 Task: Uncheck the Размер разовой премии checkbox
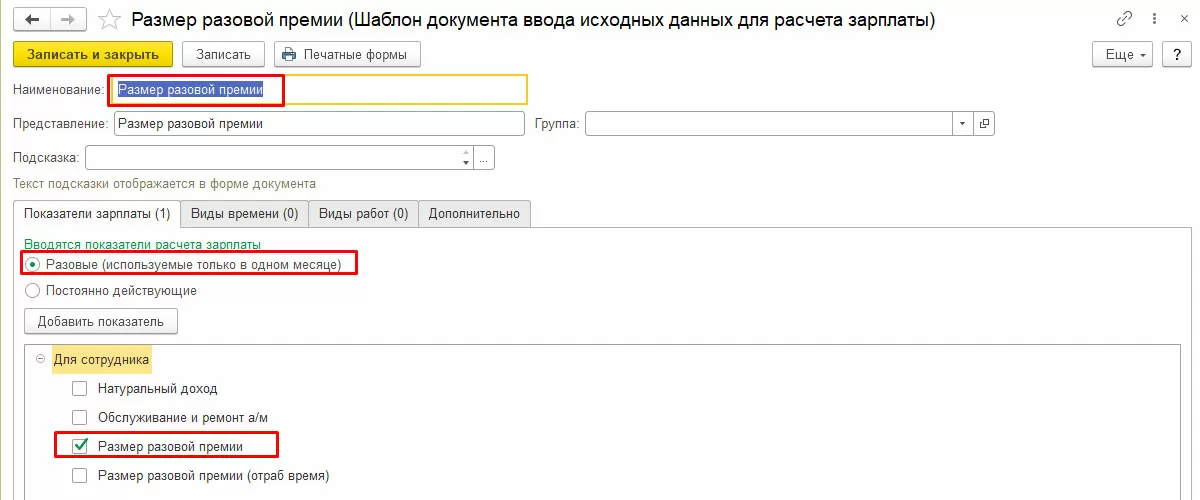pyautogui.click(x=80, y=446)
